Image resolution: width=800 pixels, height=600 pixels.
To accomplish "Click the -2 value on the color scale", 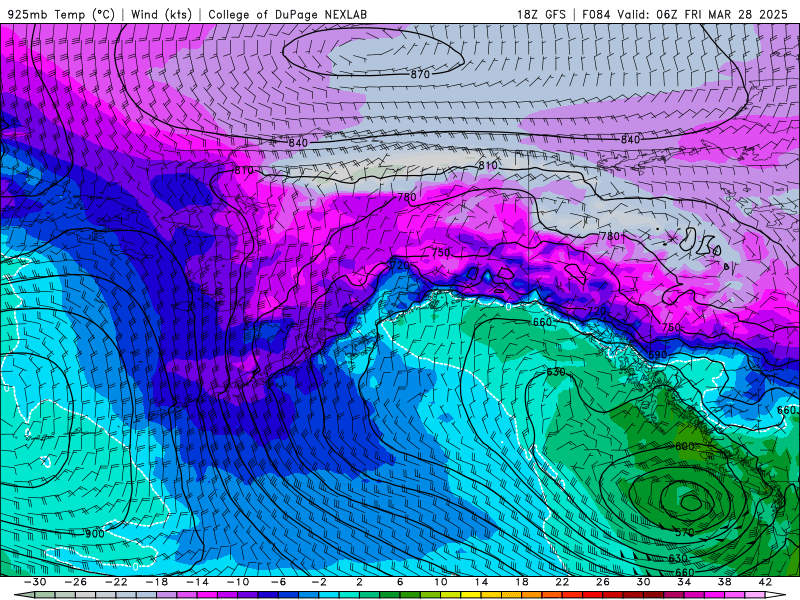I will [x=318, y=582].
